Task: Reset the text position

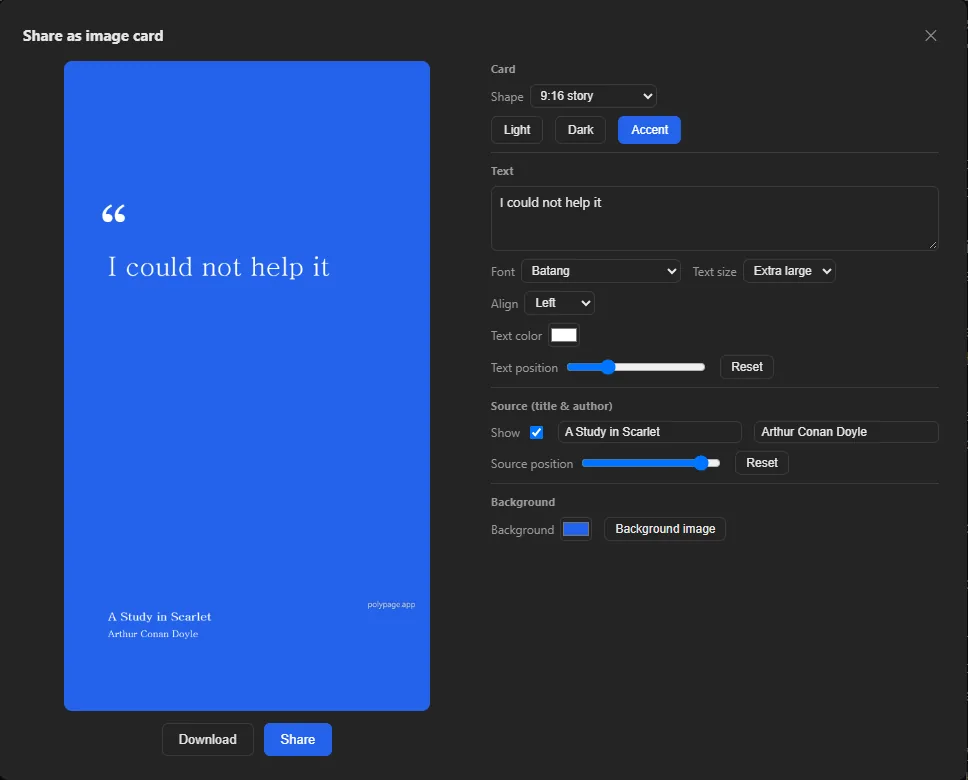Action: [747, 367]
